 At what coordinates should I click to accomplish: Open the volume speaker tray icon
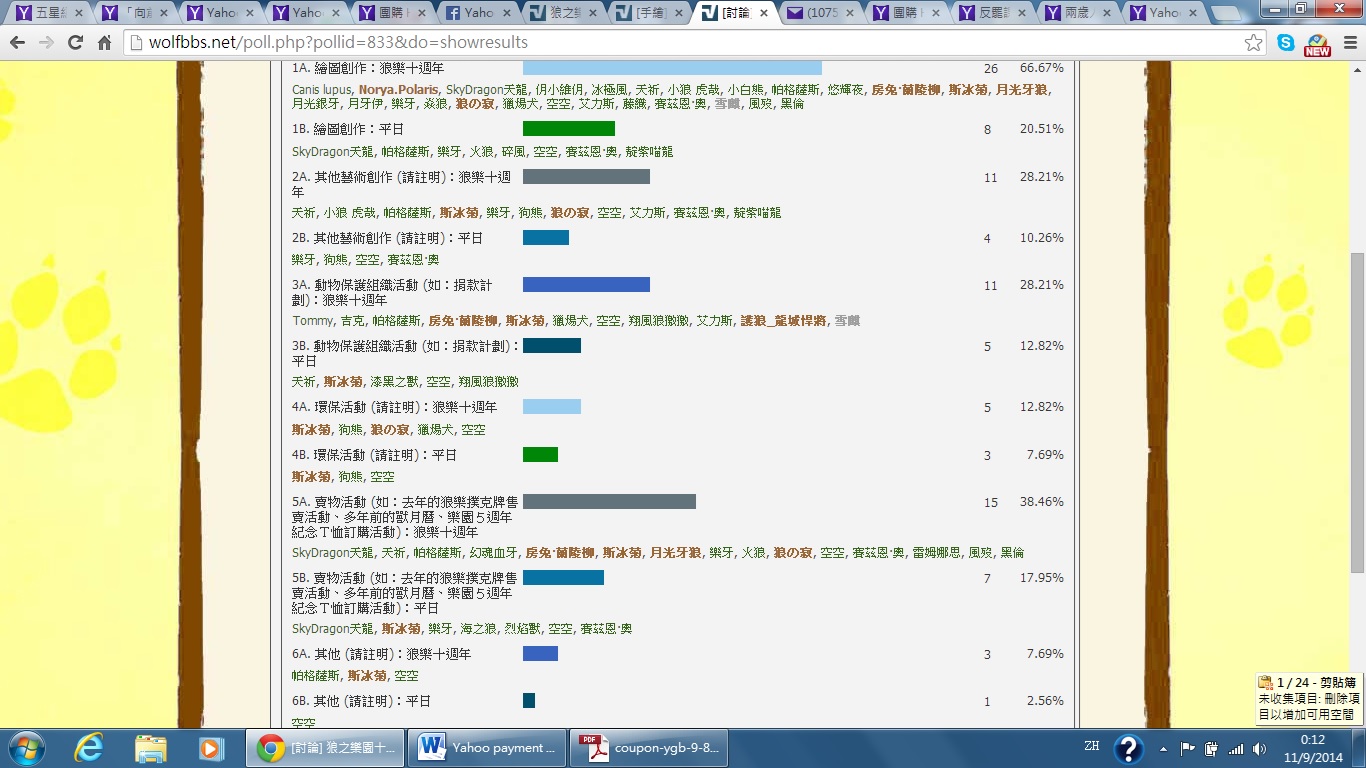(x=1258, y=749)
